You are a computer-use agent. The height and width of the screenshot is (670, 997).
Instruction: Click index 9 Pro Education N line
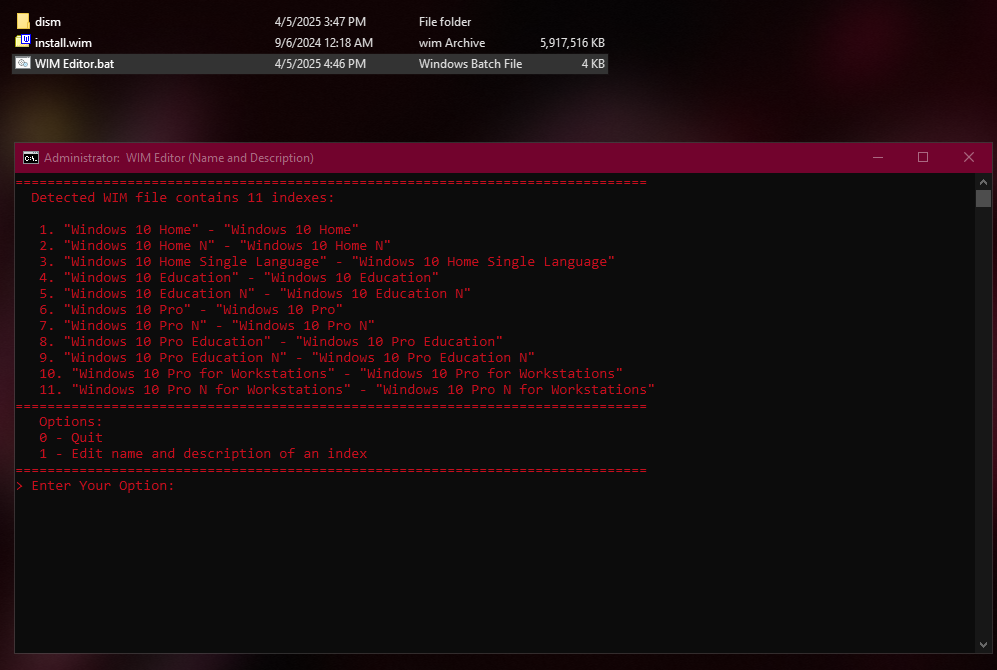pos(286,357)
